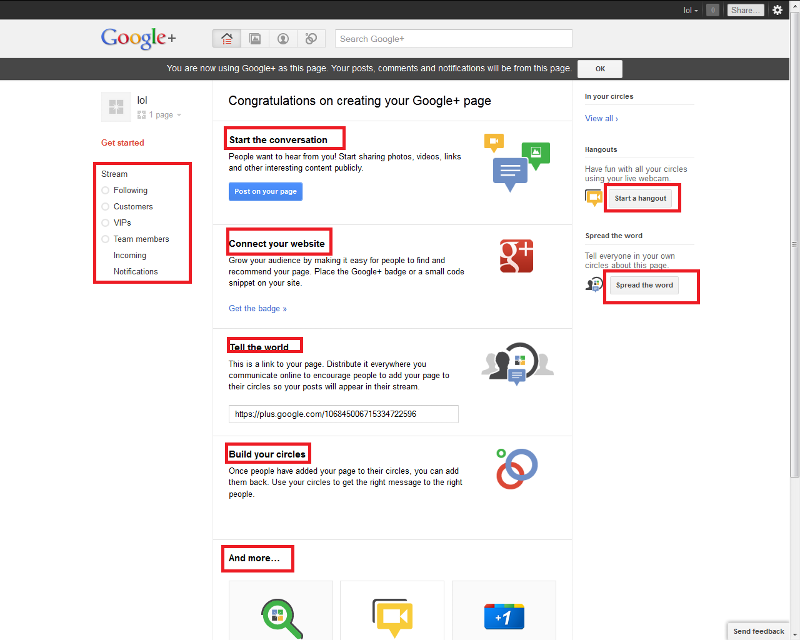800x640 pixels.
Task: Open the Stream section
Action: (x=114, y=174)
